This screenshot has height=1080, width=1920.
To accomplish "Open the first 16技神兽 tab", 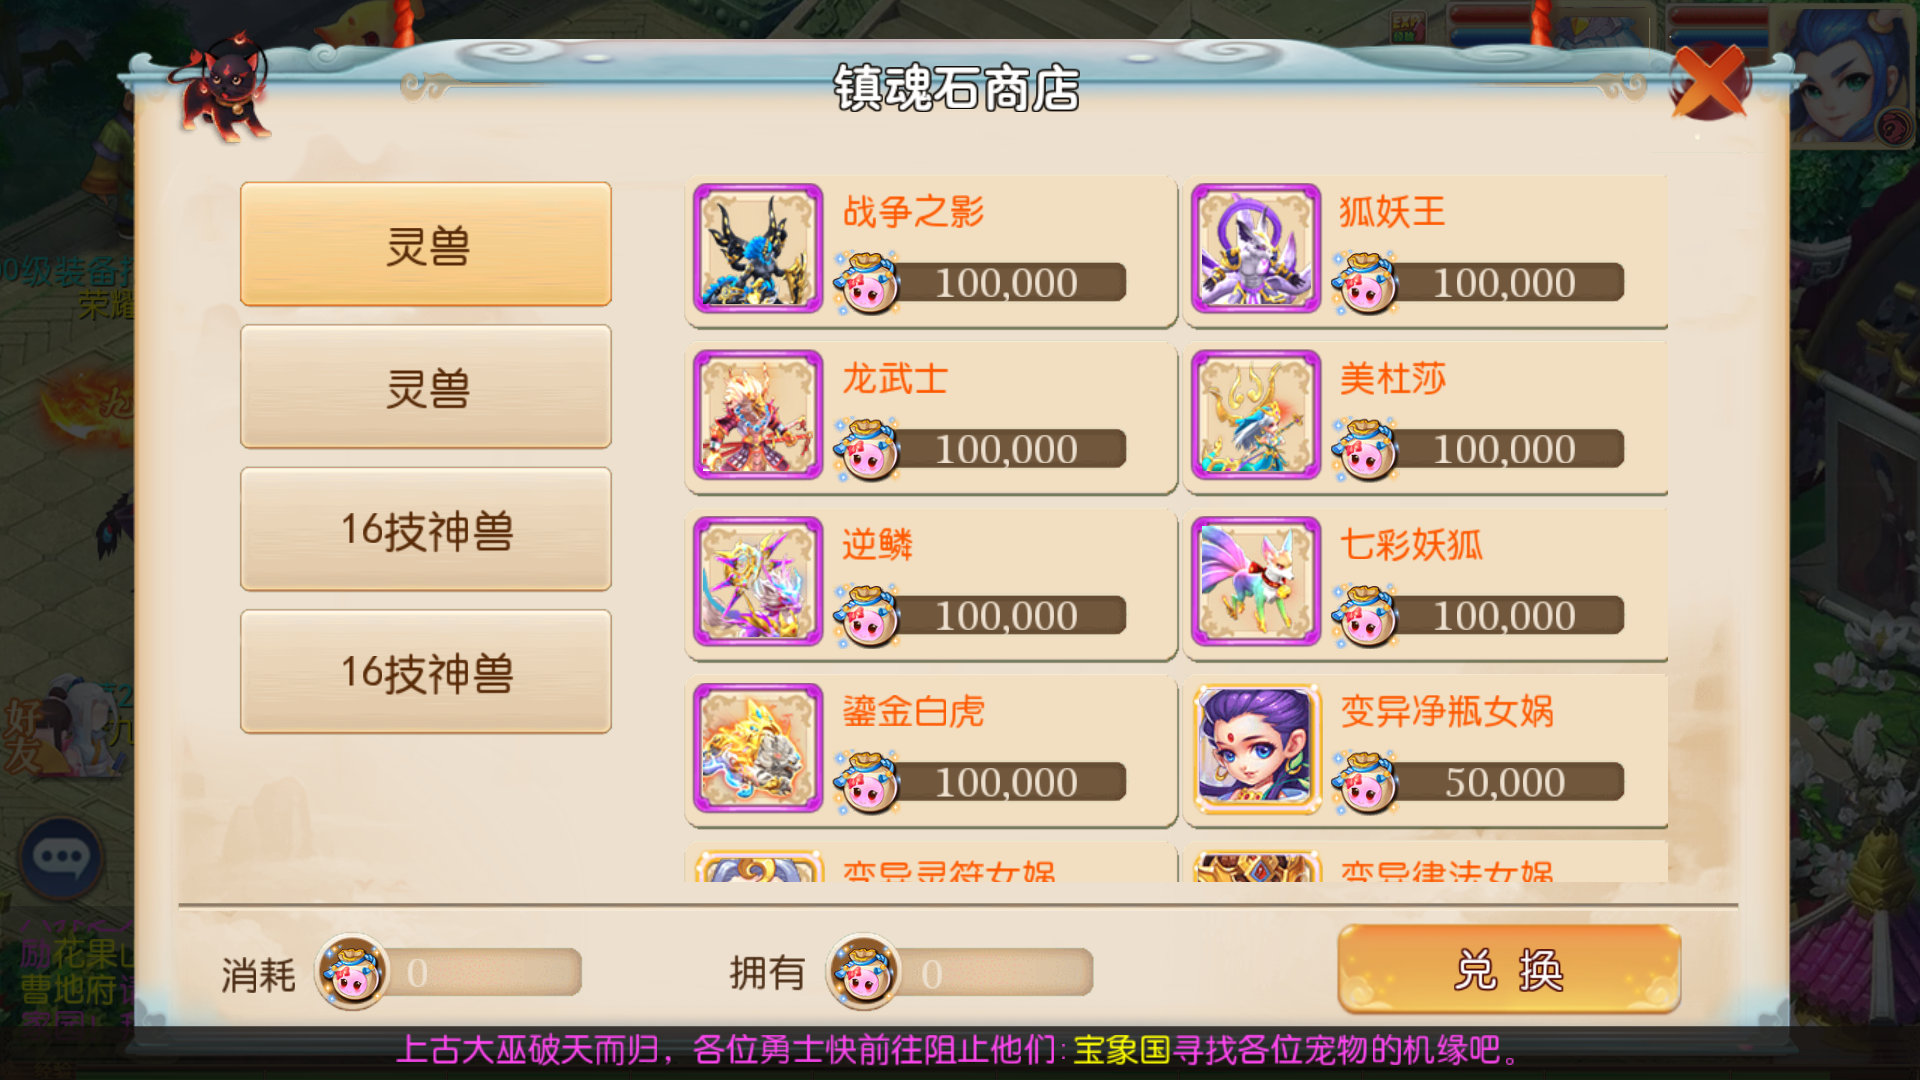I will (426, 529).
